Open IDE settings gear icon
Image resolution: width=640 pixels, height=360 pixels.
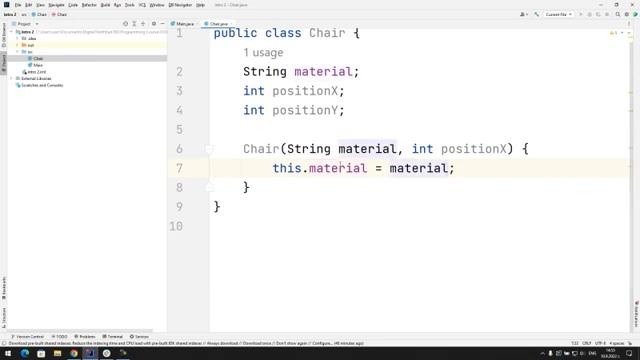click(x=627, y=14)
